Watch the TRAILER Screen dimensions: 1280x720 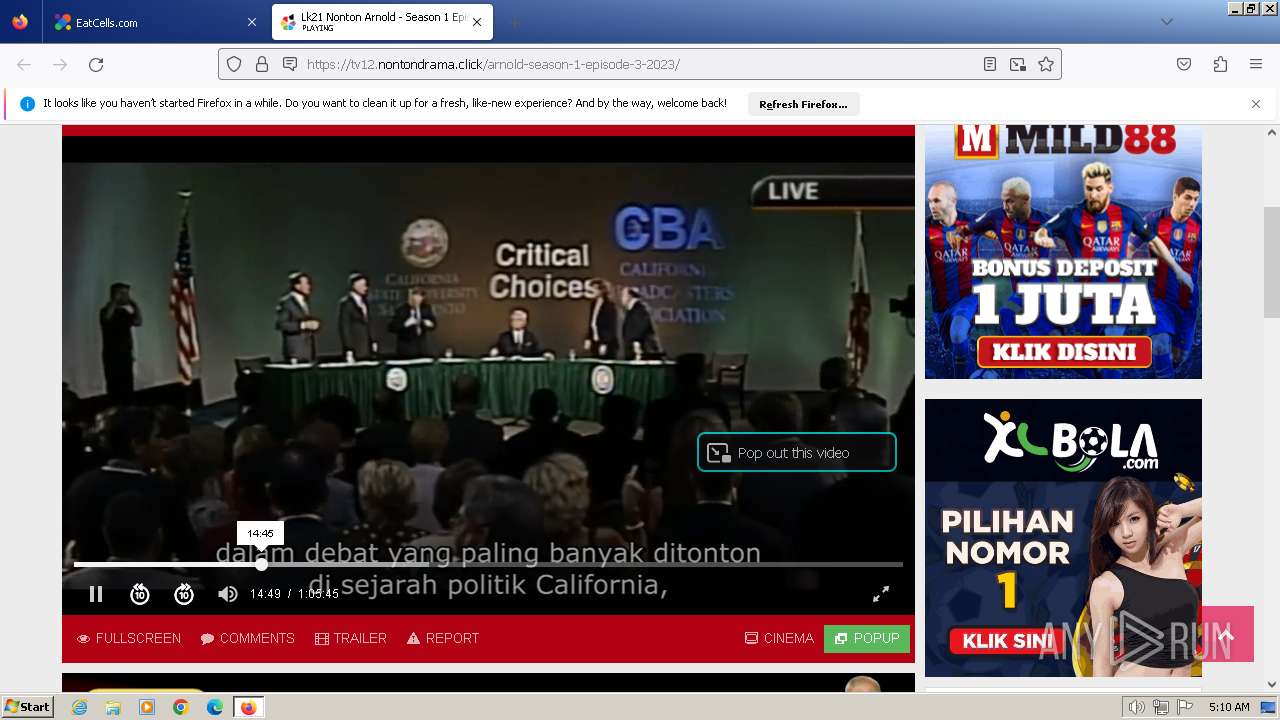(350, 638)
